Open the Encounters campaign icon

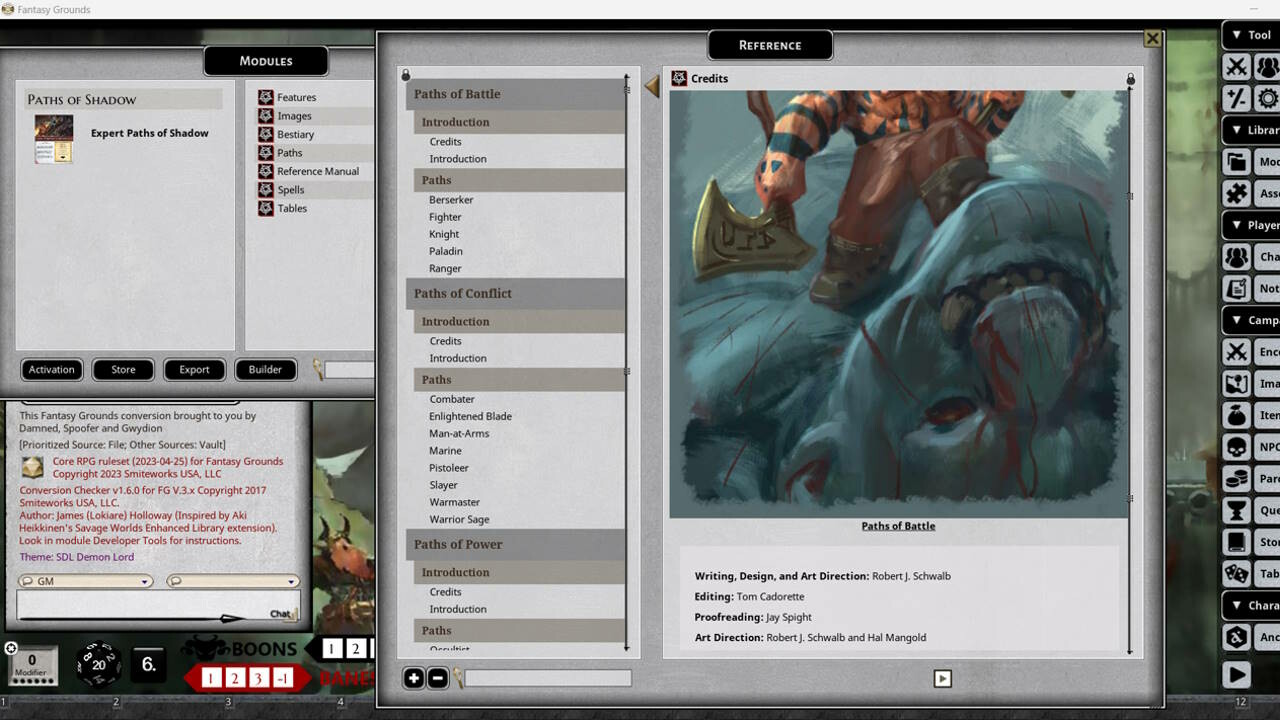tap(1237, 351)
